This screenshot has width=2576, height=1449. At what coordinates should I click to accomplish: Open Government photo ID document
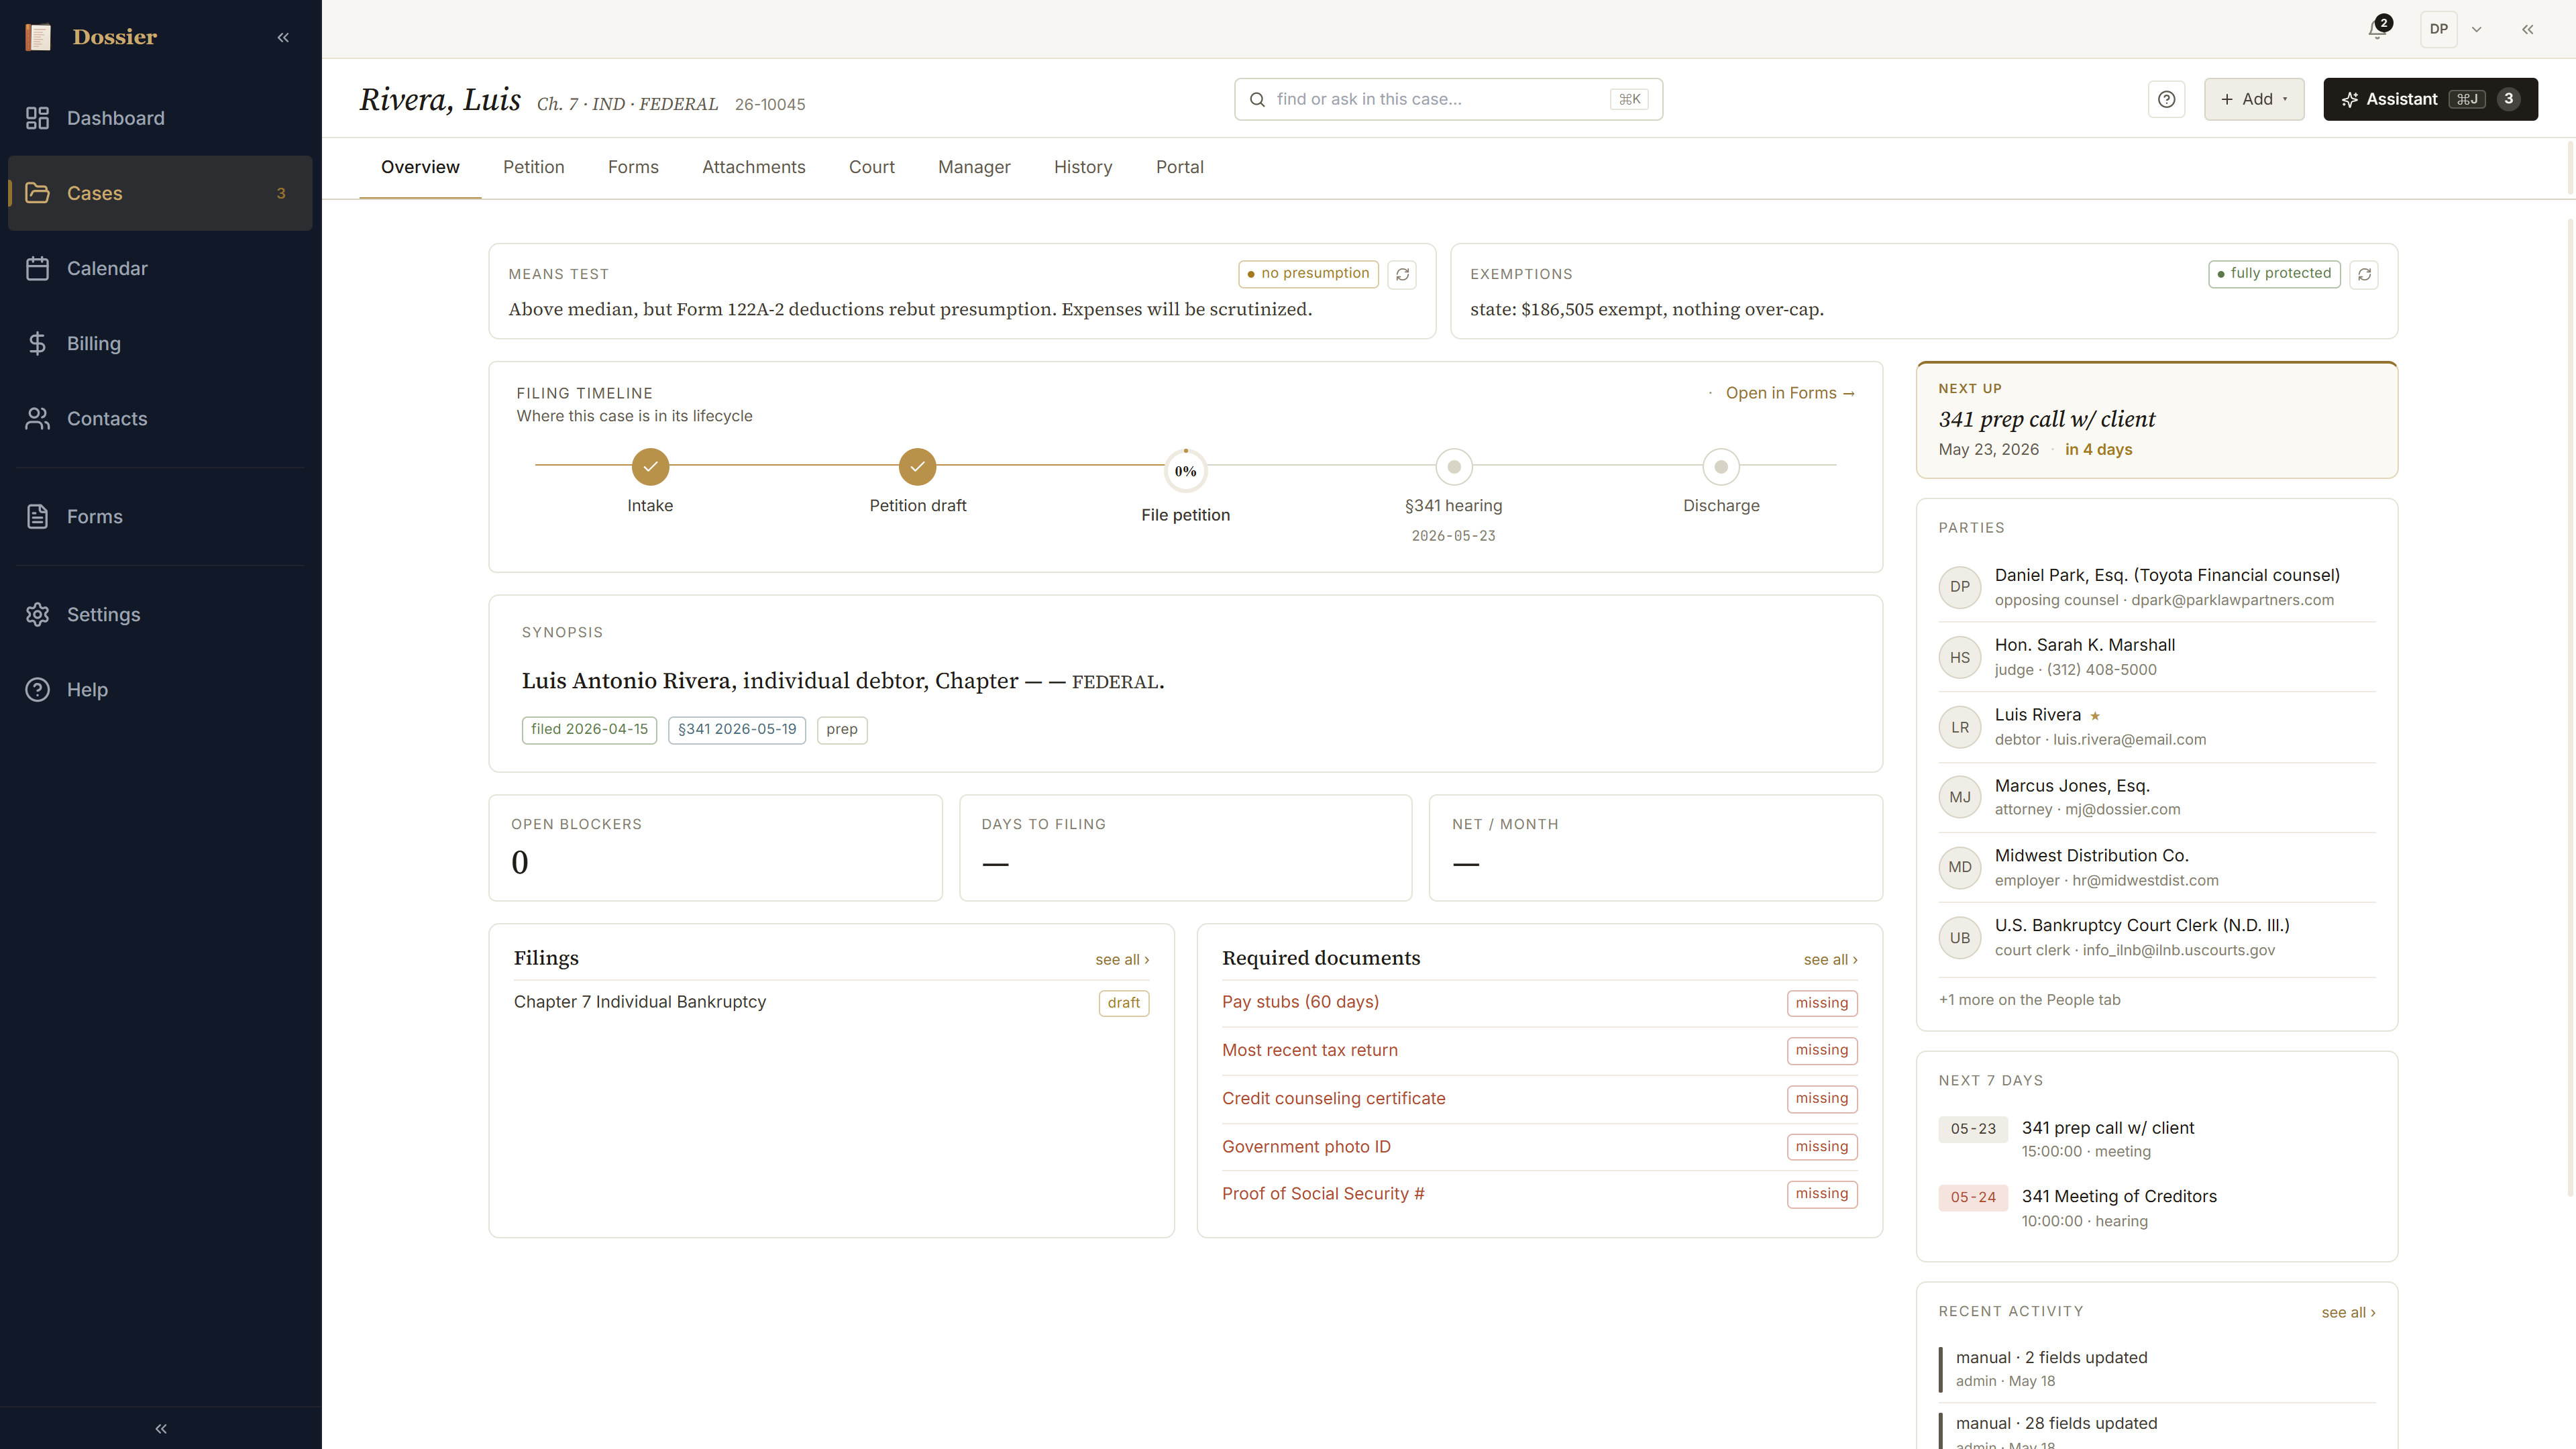point(1539,1147)
